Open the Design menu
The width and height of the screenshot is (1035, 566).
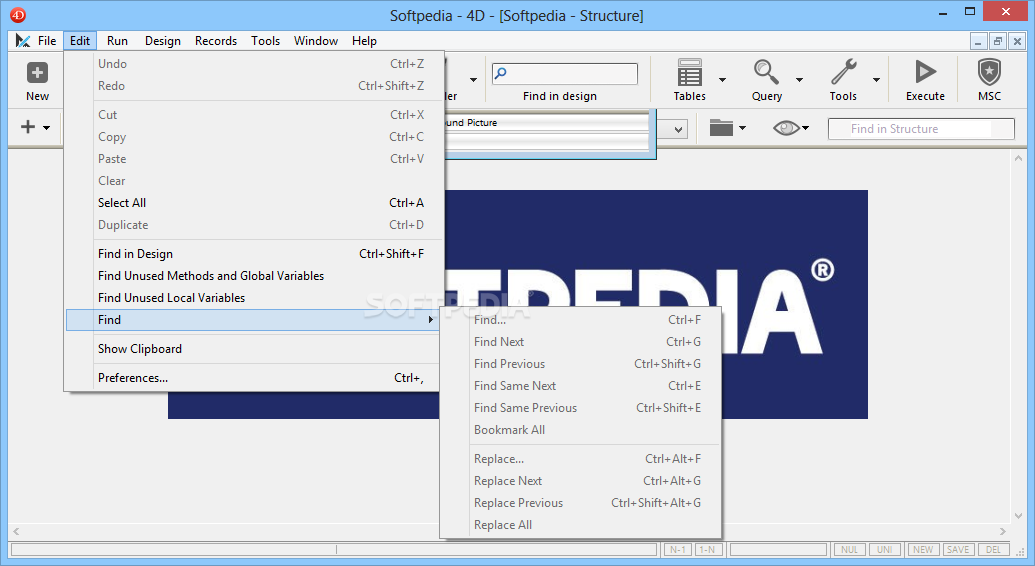tap(163, 41)
